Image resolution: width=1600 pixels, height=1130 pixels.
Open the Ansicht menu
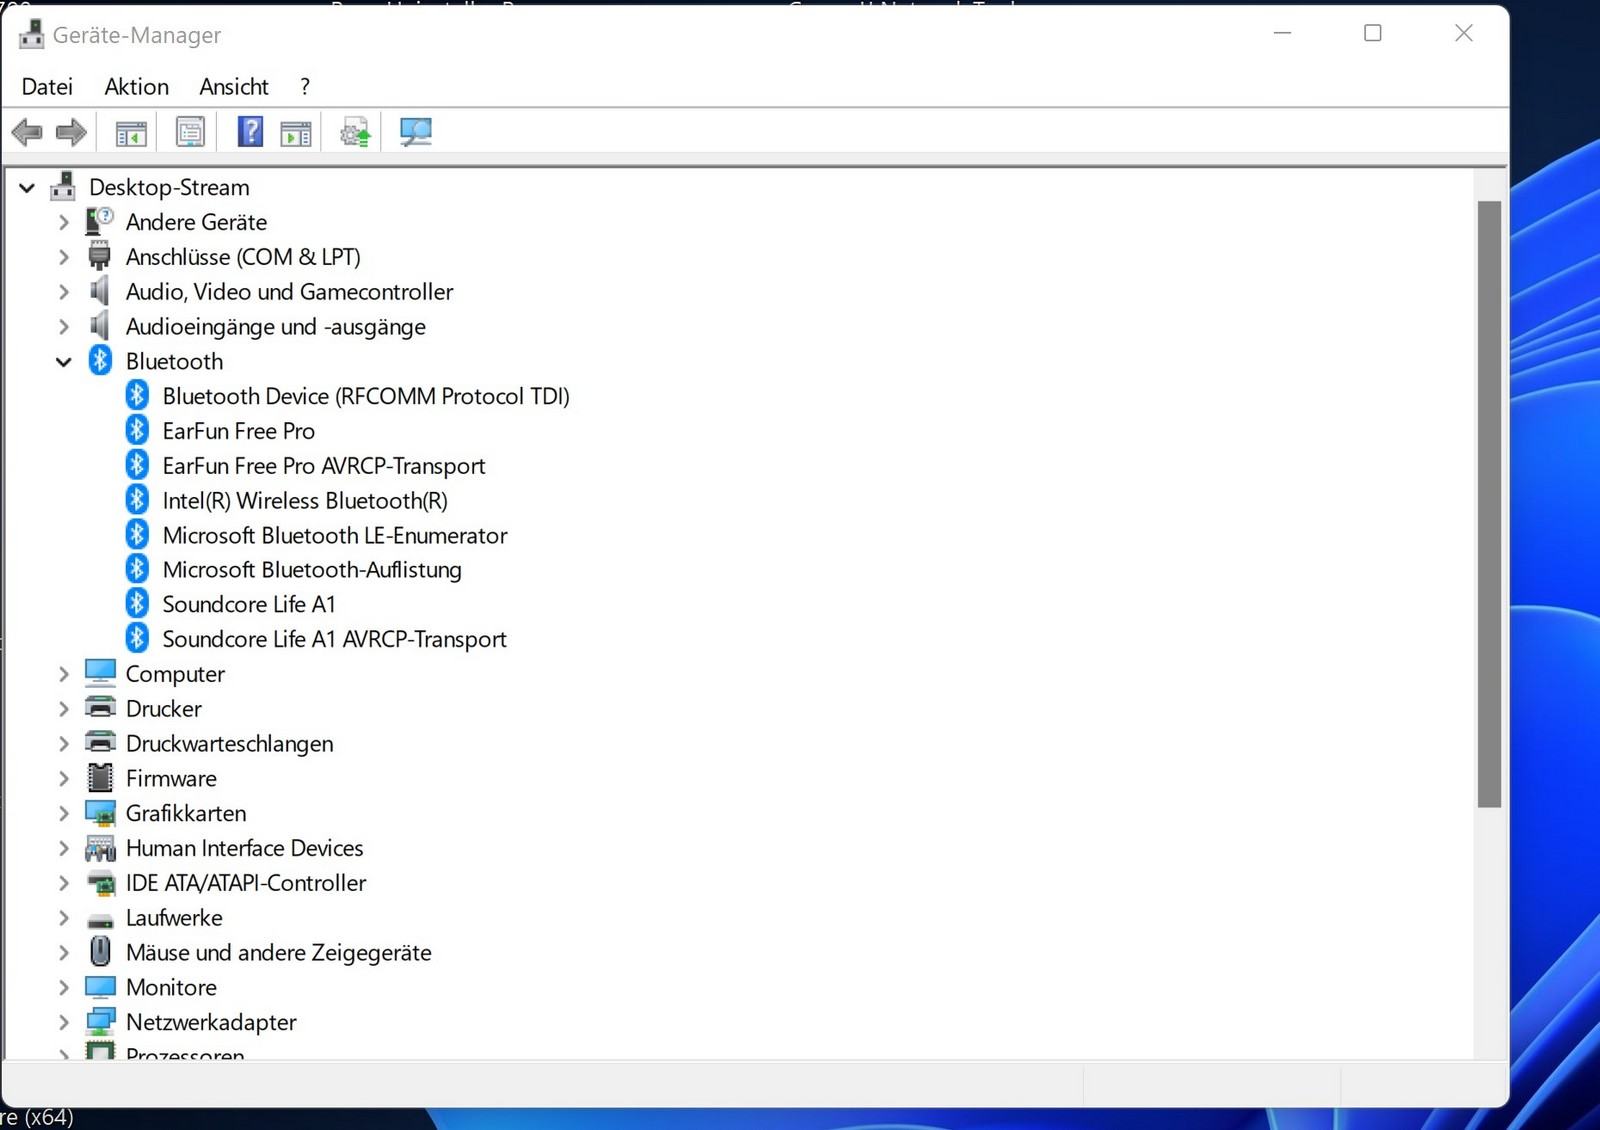(x=233, y=86)
